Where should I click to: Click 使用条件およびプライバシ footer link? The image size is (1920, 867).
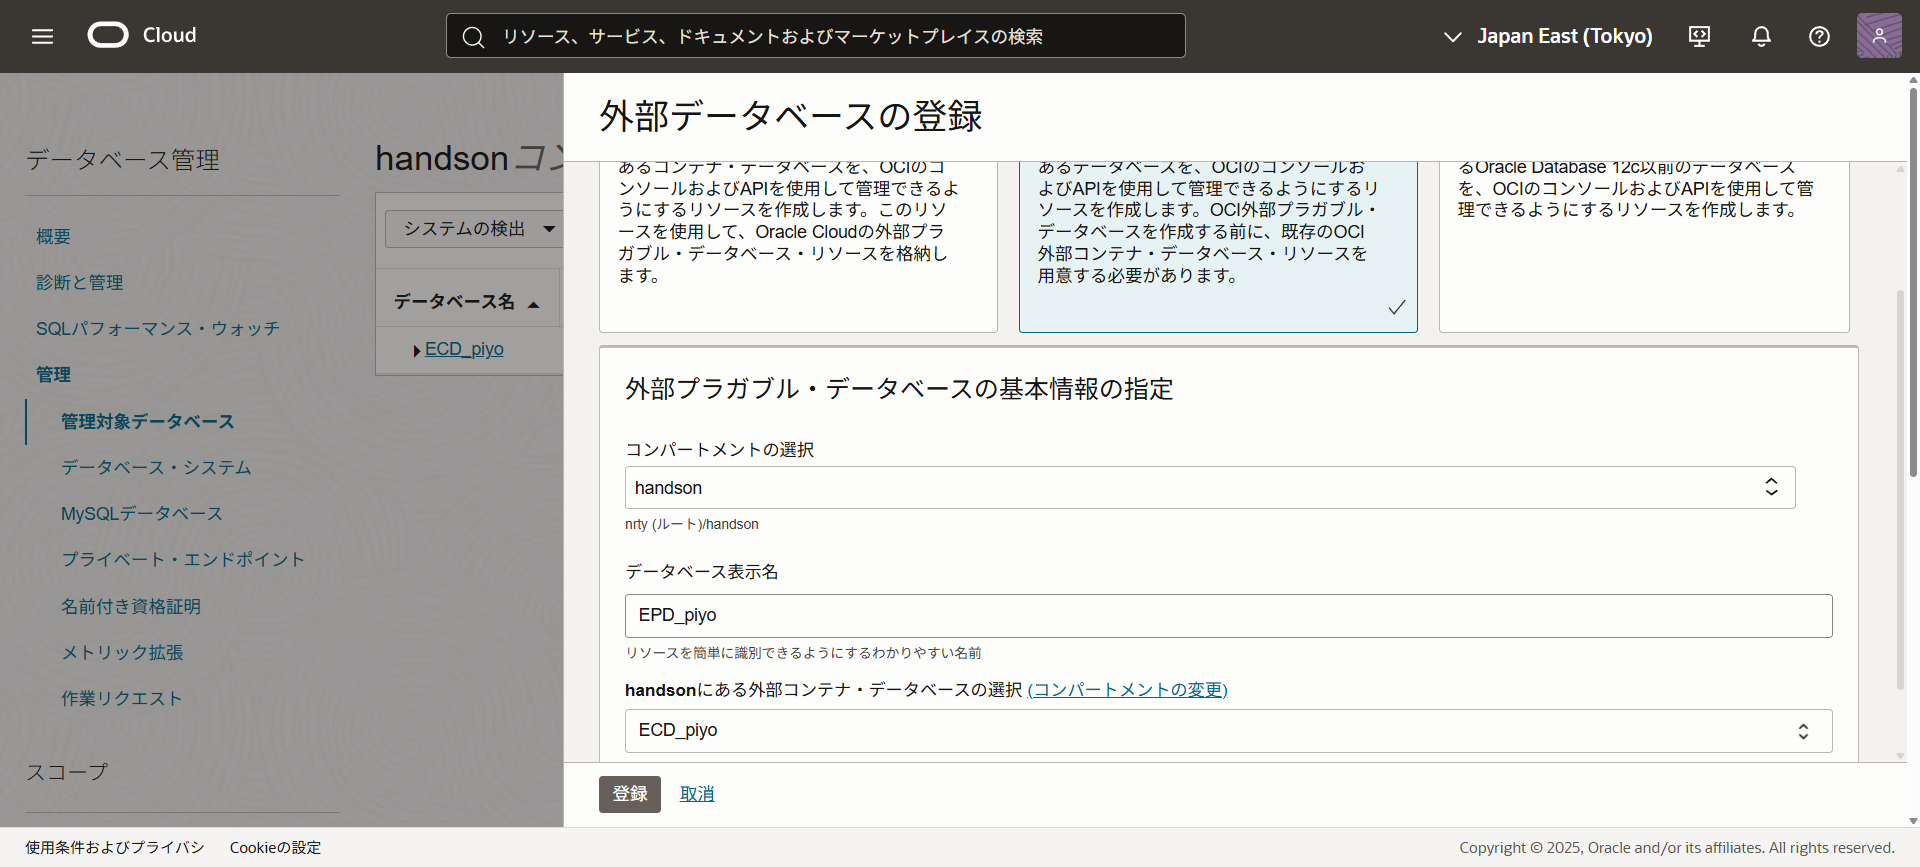(114, 847)
